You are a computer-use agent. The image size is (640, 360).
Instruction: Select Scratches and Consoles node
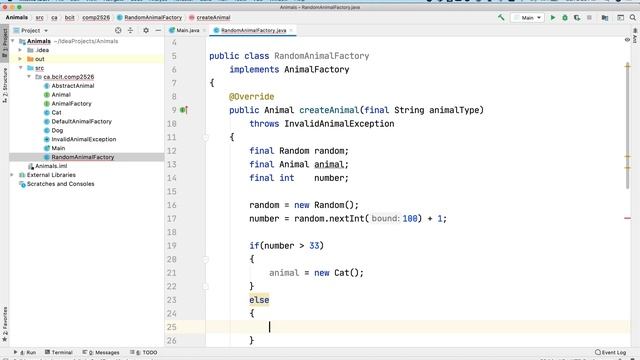(57, 184)
